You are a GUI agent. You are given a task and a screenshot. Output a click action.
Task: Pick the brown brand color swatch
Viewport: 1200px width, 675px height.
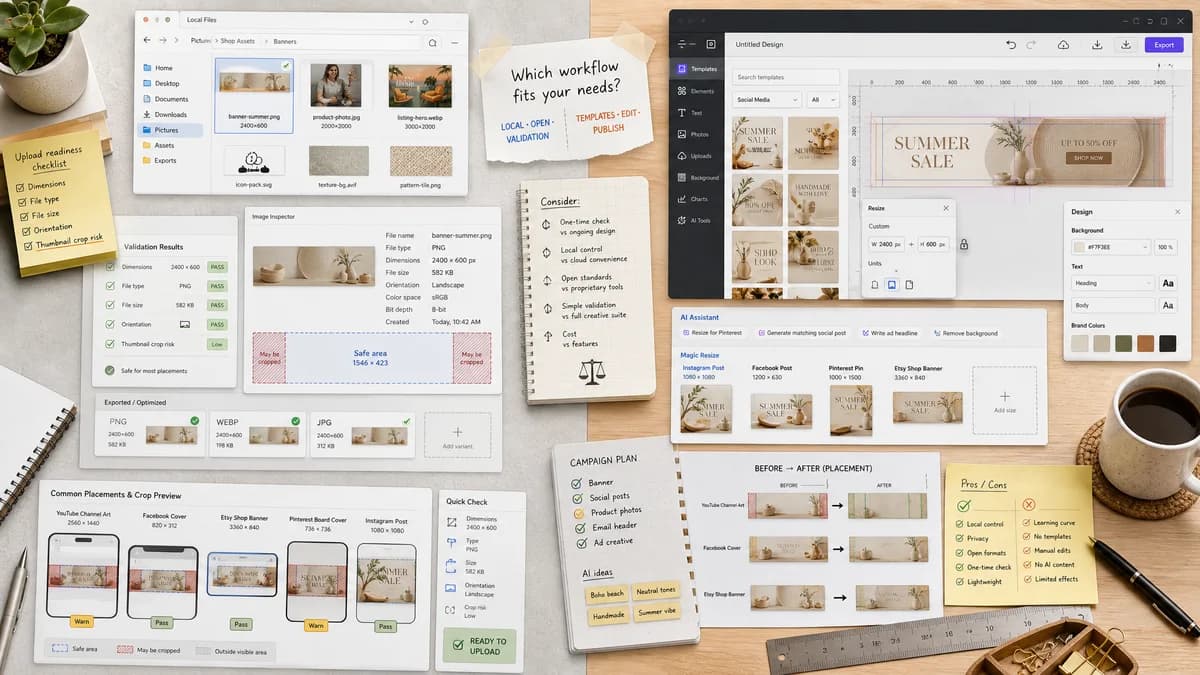click(x=1145, y=343)
